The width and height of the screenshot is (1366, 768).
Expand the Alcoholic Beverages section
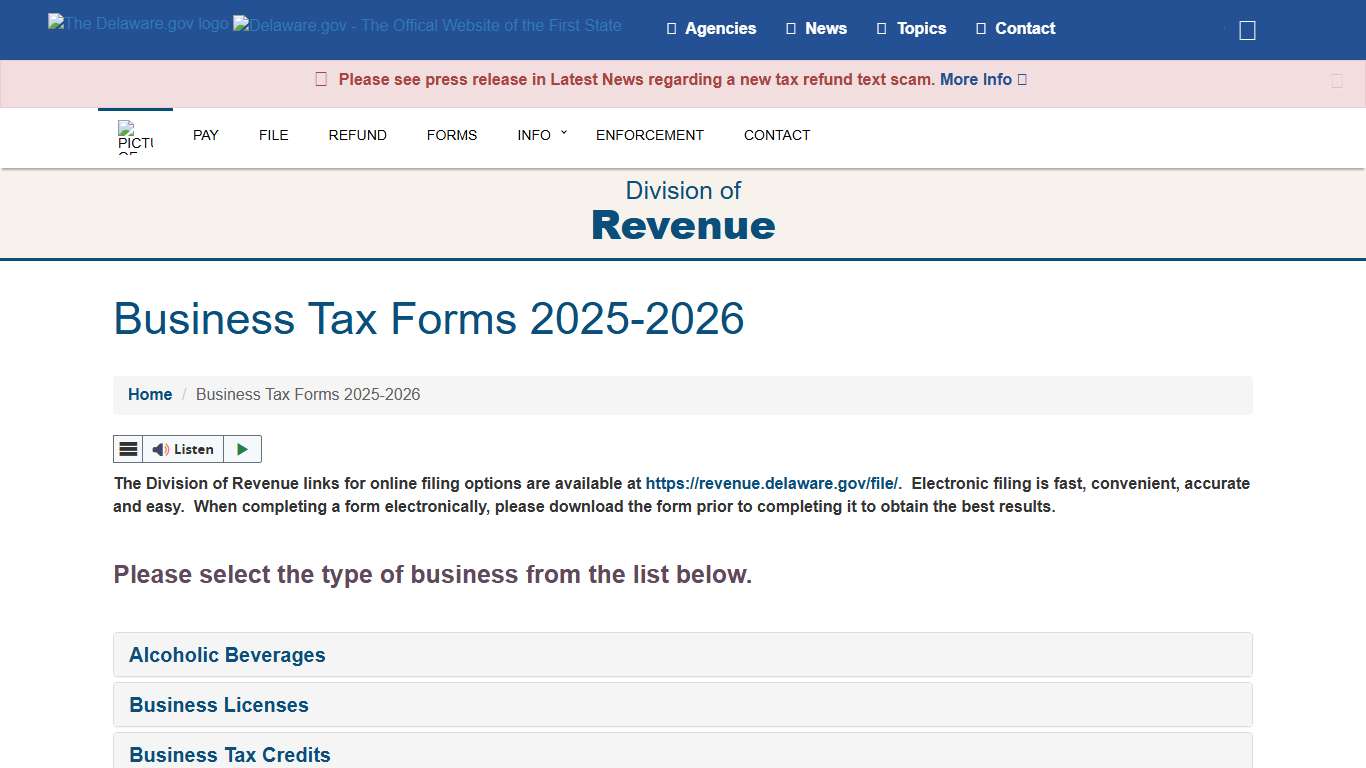(x=227, y=655)
